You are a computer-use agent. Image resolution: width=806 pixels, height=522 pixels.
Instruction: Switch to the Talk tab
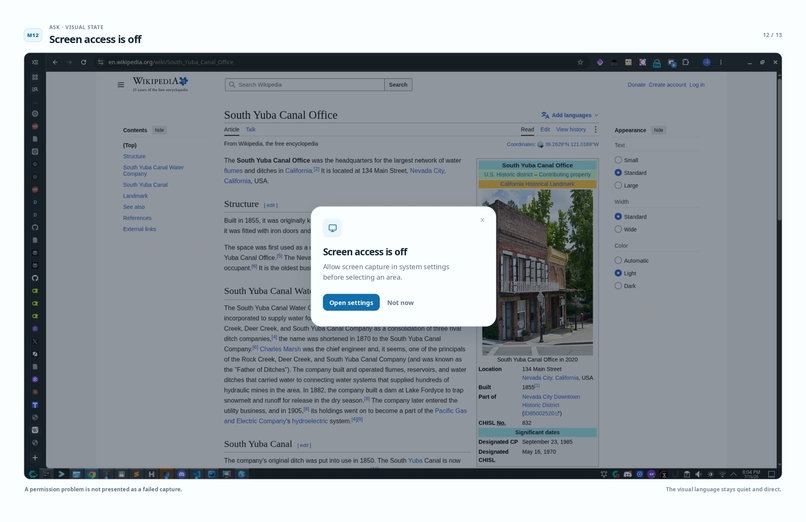[x=250, y=129]
